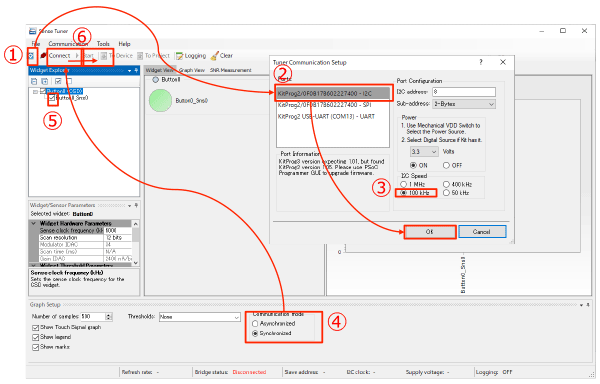Click the Connect toolbar button
Screen dimensions: 600x384
click(56, 56)
